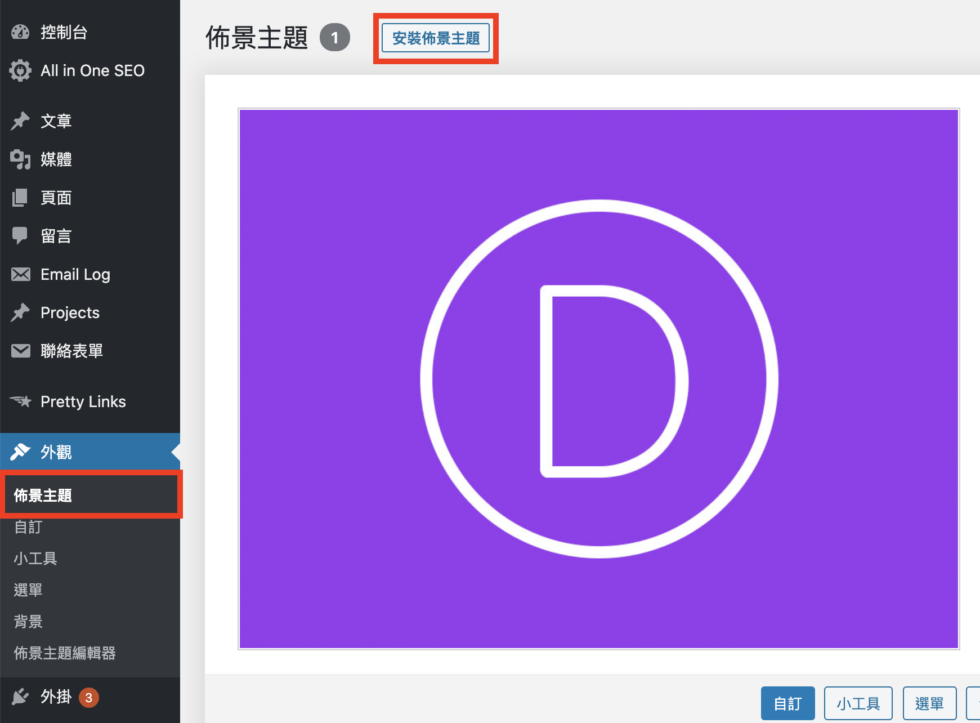Click the 小工具 button under the theme
Image resolution: width=980 pixels, height=723 pixels.
click(858, 704)
